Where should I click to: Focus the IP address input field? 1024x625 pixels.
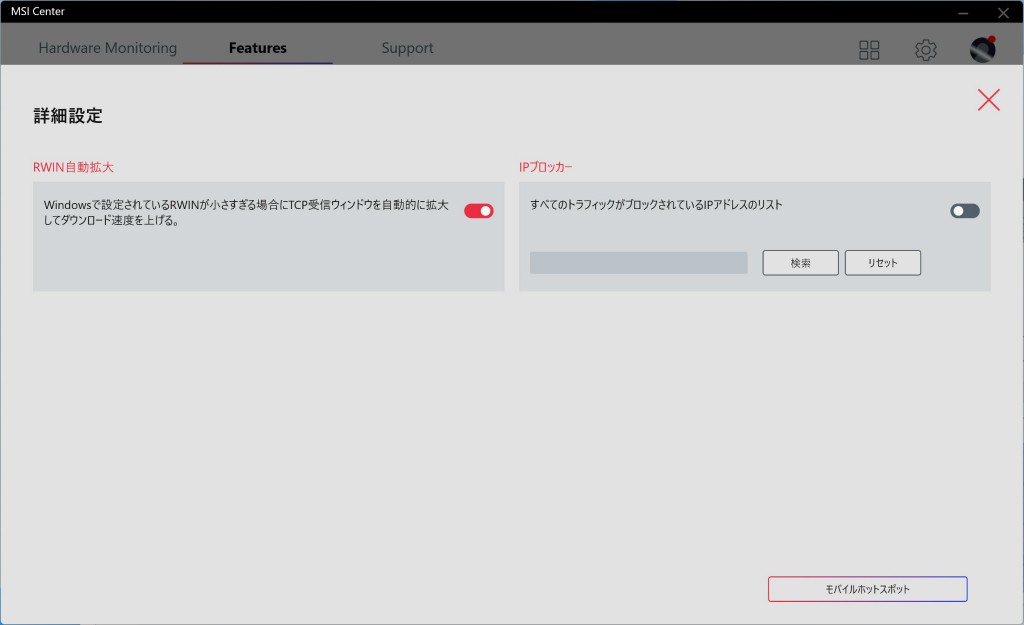point(638,263)
